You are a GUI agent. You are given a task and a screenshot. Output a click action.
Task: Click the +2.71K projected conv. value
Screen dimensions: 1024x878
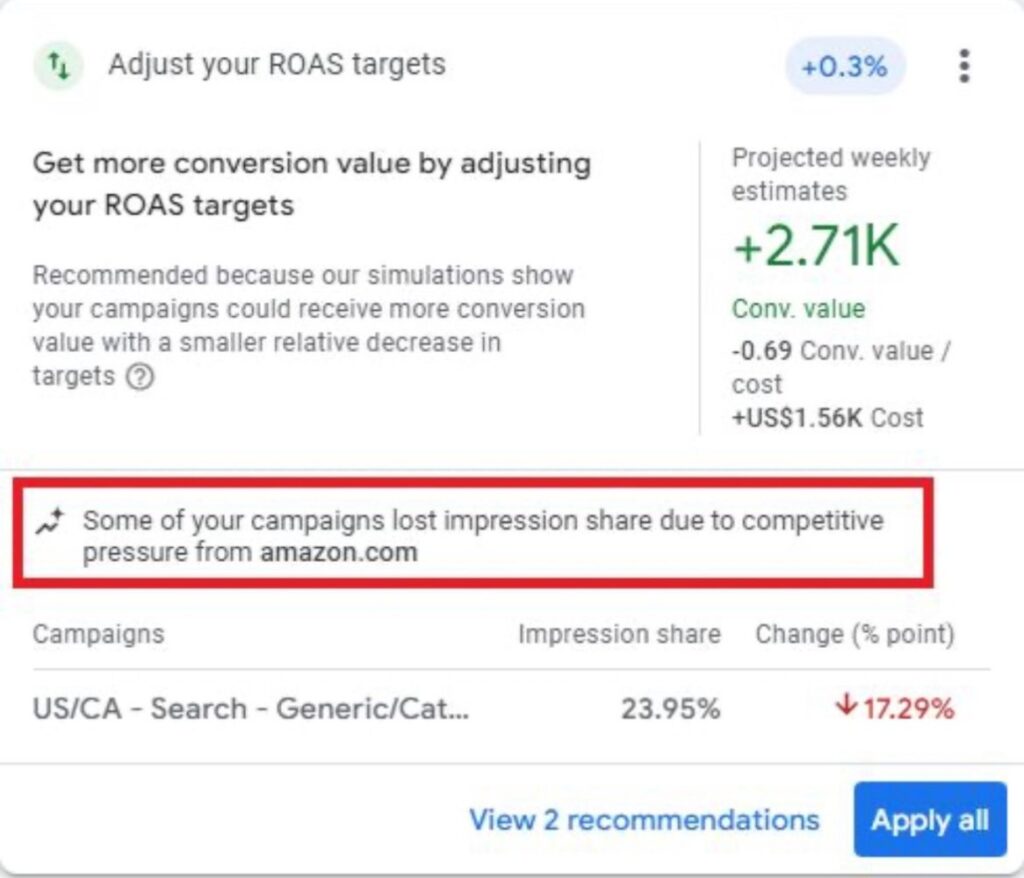point(816,246)
